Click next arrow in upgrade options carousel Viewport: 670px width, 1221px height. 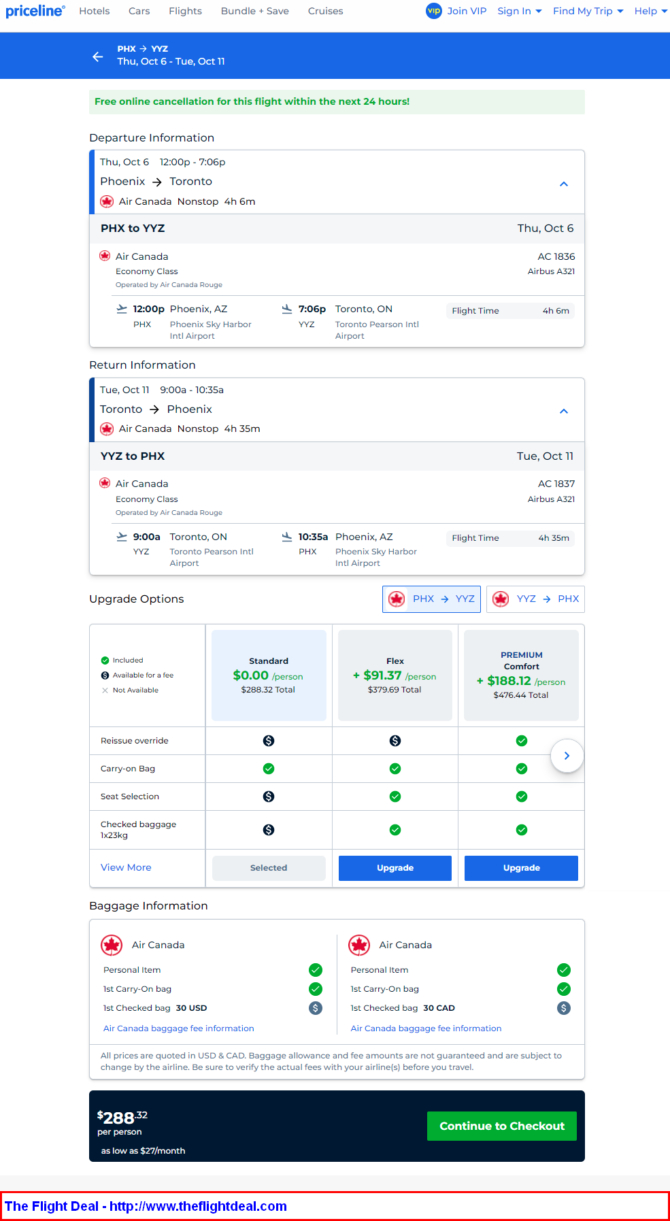(x=567, y=756)
